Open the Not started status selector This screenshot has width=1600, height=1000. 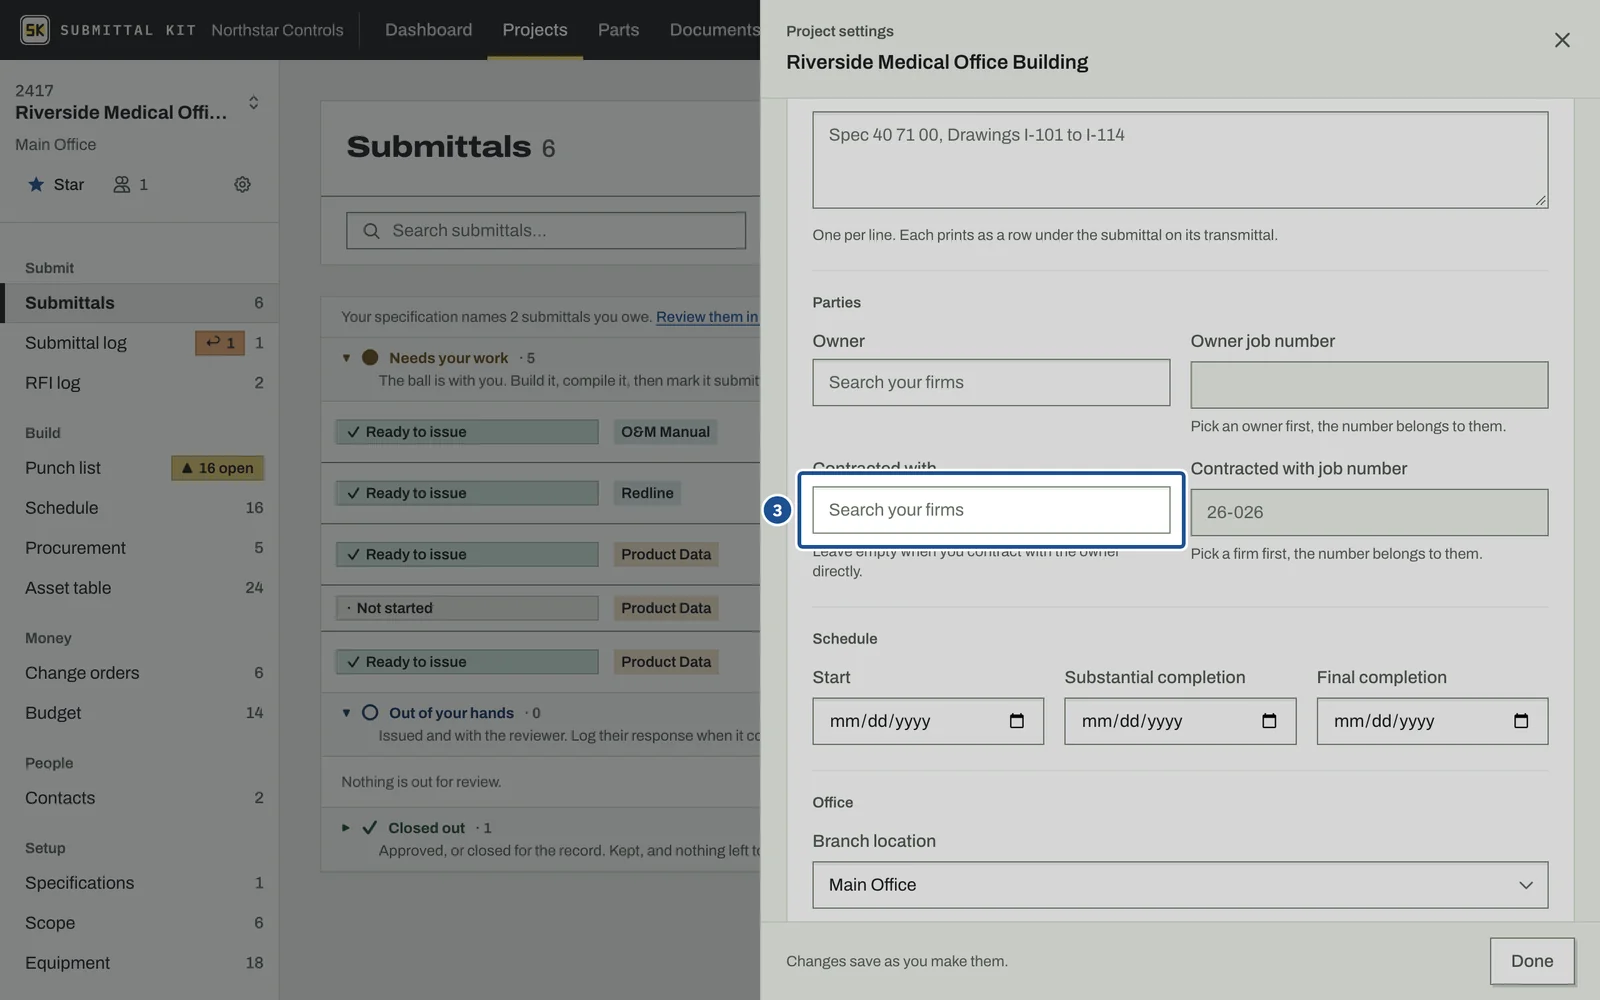pos(467,608)
